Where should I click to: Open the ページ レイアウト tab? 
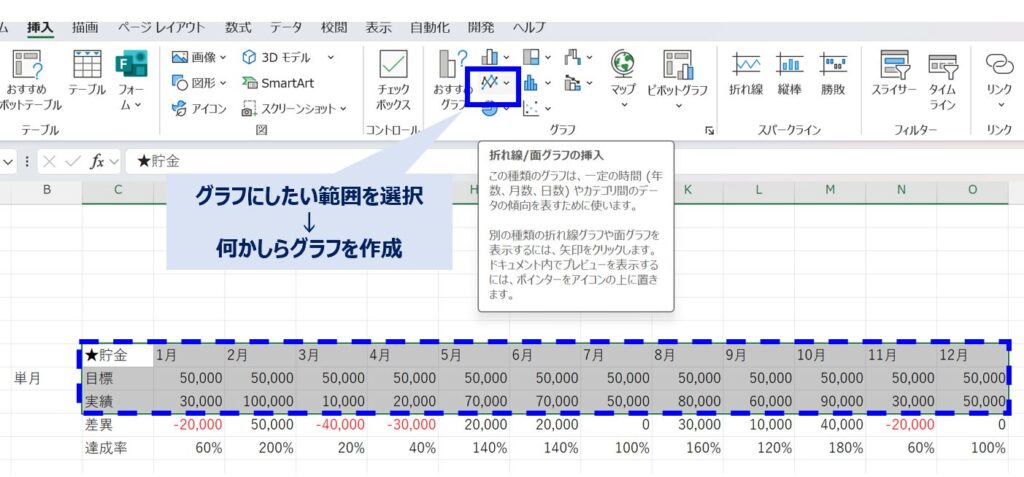[161, 27]
